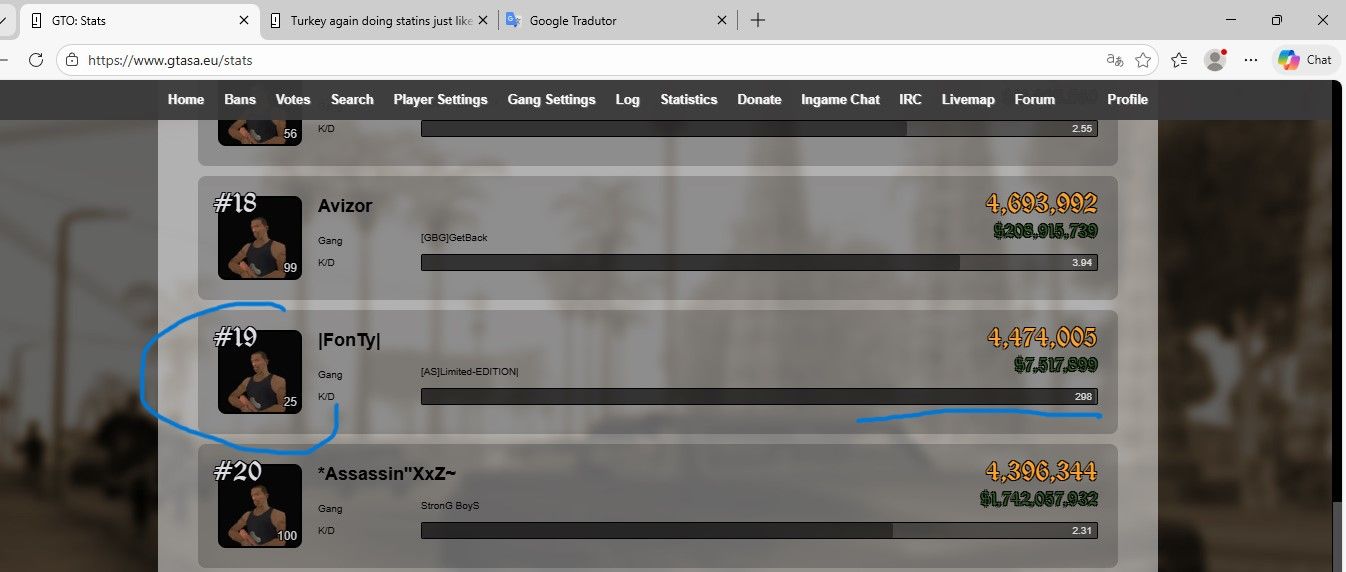This screenshot has width=1346, height=572.
Task: Close the Google Tradutor tab
Action: (x=722, y=20)
